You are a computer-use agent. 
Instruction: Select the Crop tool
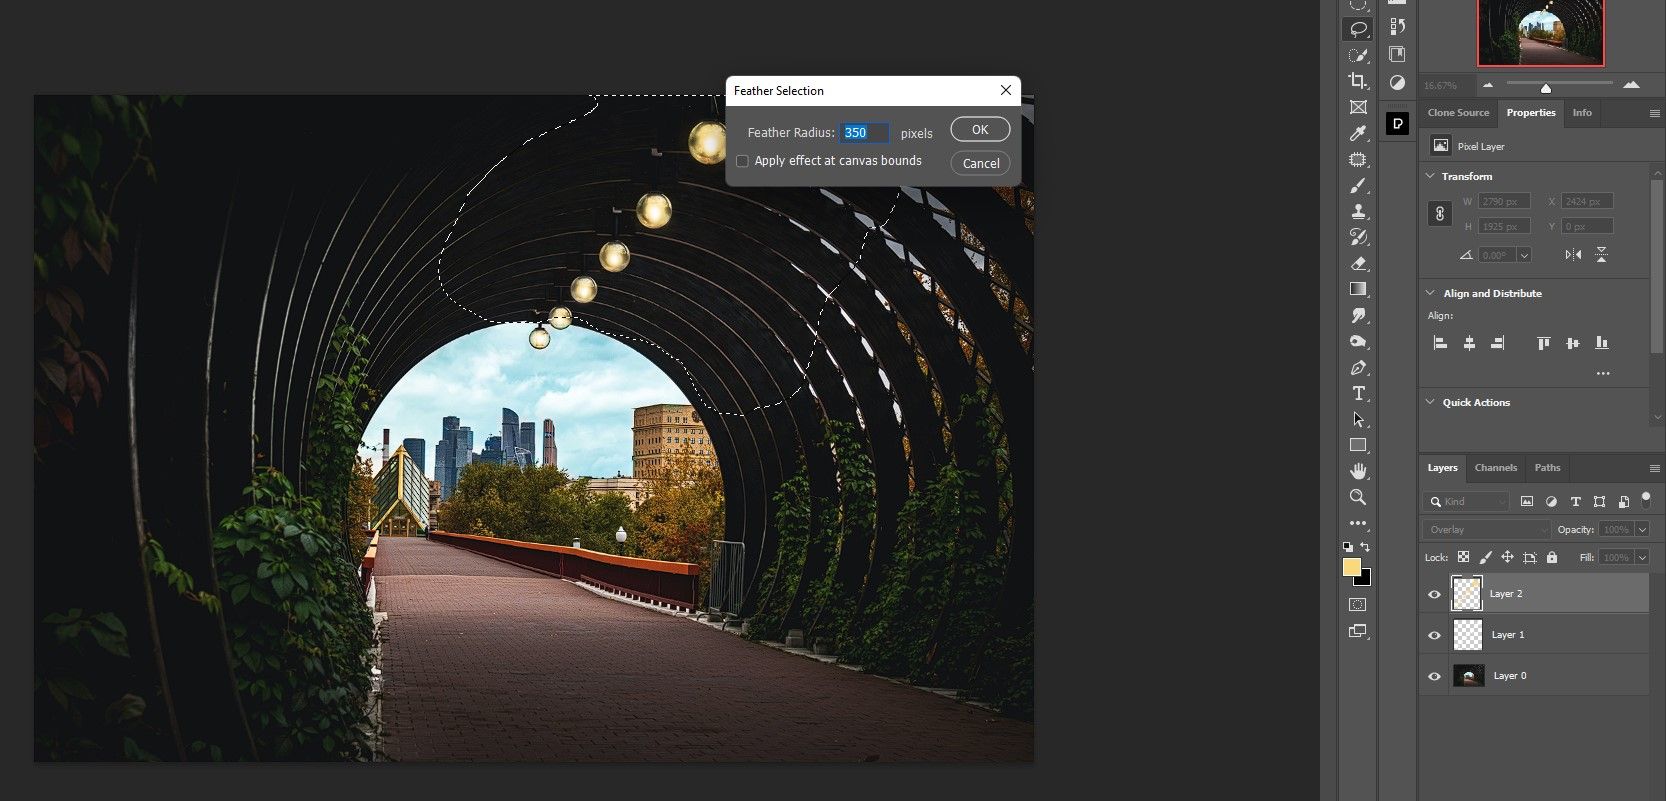(x=1358, y=81)
